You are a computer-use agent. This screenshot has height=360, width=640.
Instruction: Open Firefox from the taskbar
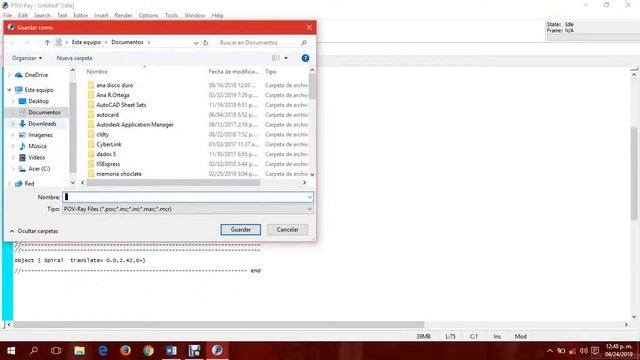pyautogui.click(x=125, y=351)
